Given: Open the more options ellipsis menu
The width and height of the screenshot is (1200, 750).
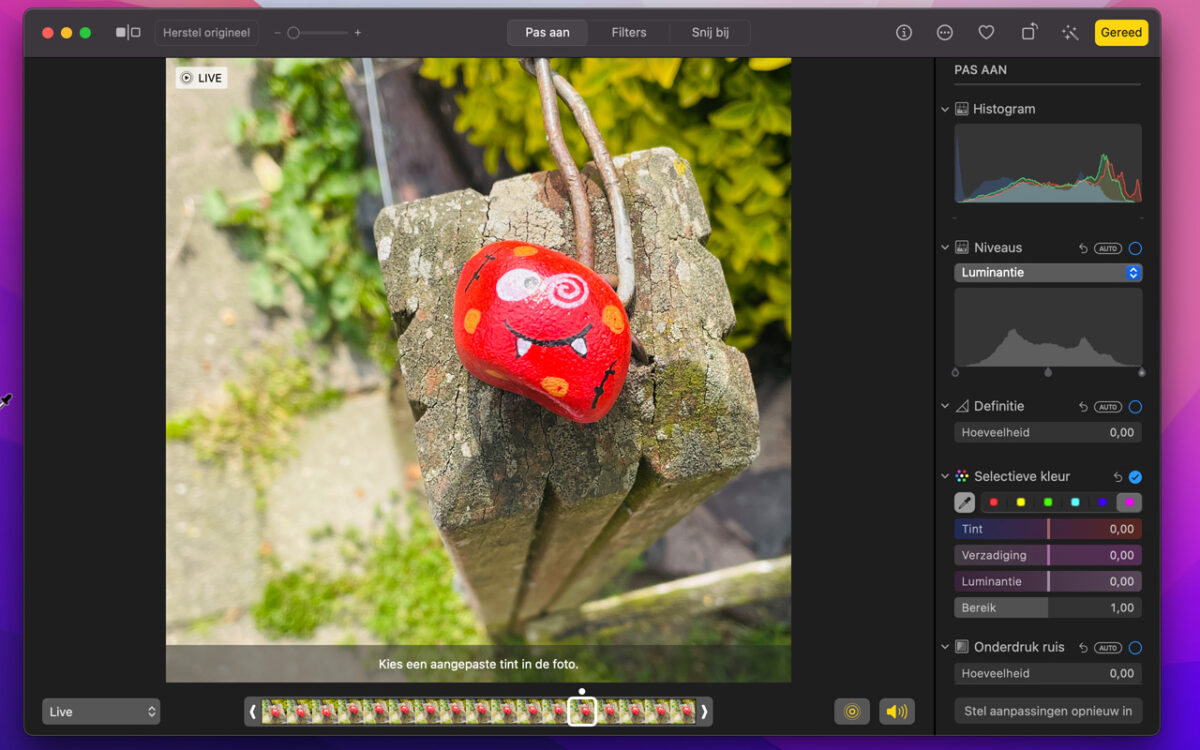Looking at the screenshot, I should [x=945, y=33].
